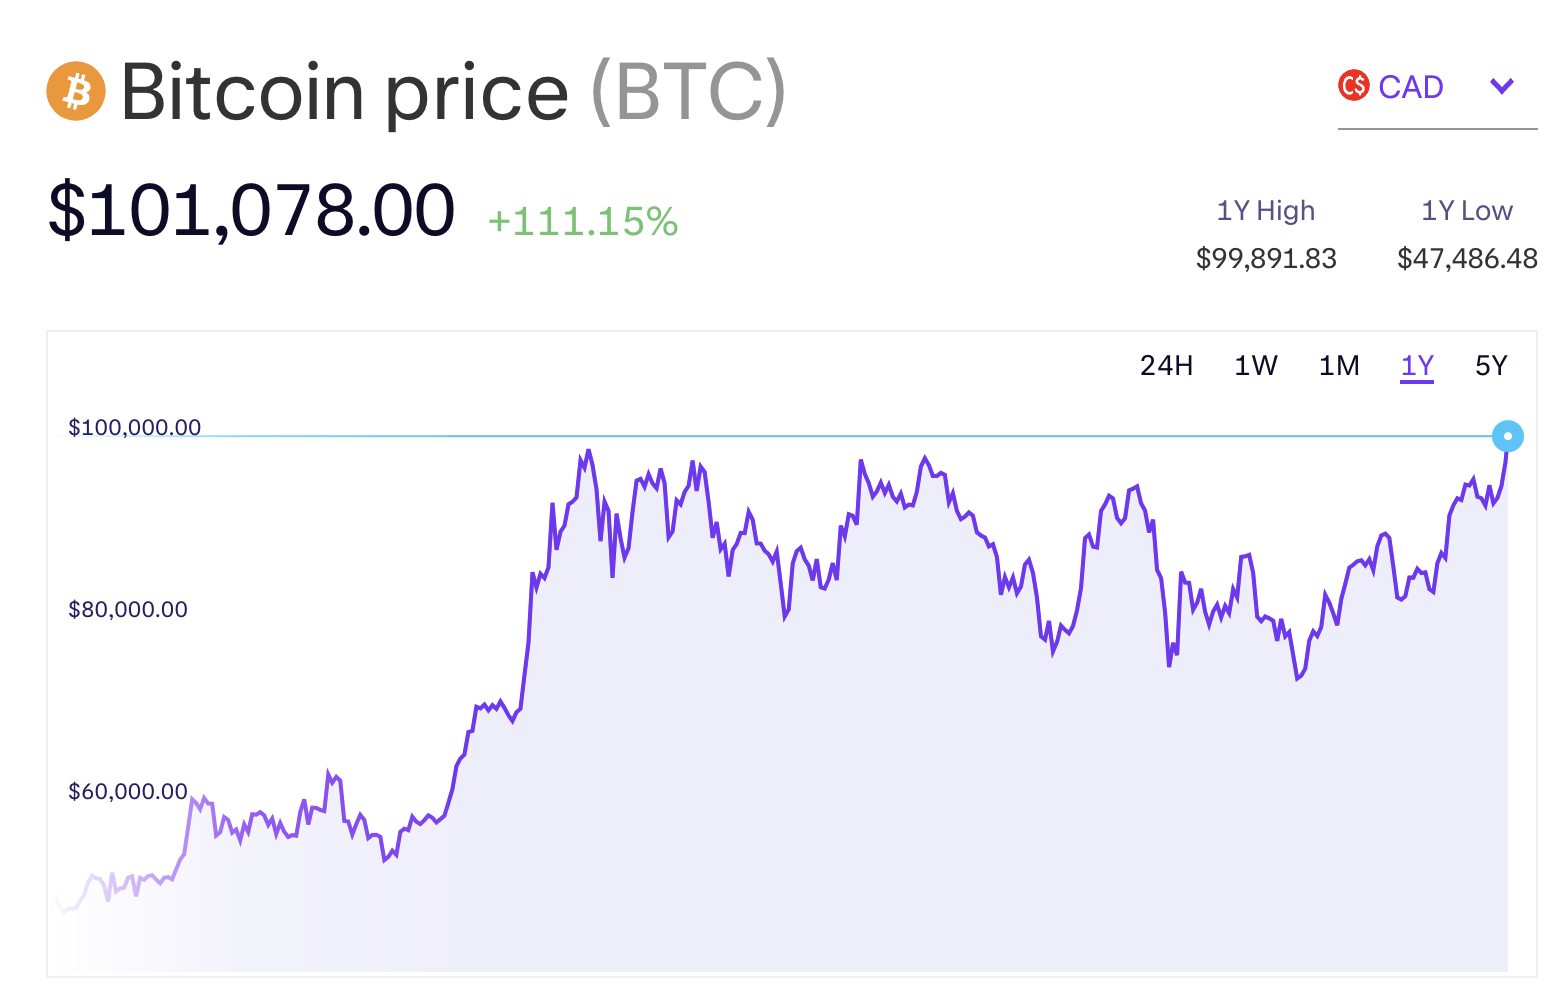
Task: Click the 1Y High value
Action: pyautogui.click(x=1265, y=258)
